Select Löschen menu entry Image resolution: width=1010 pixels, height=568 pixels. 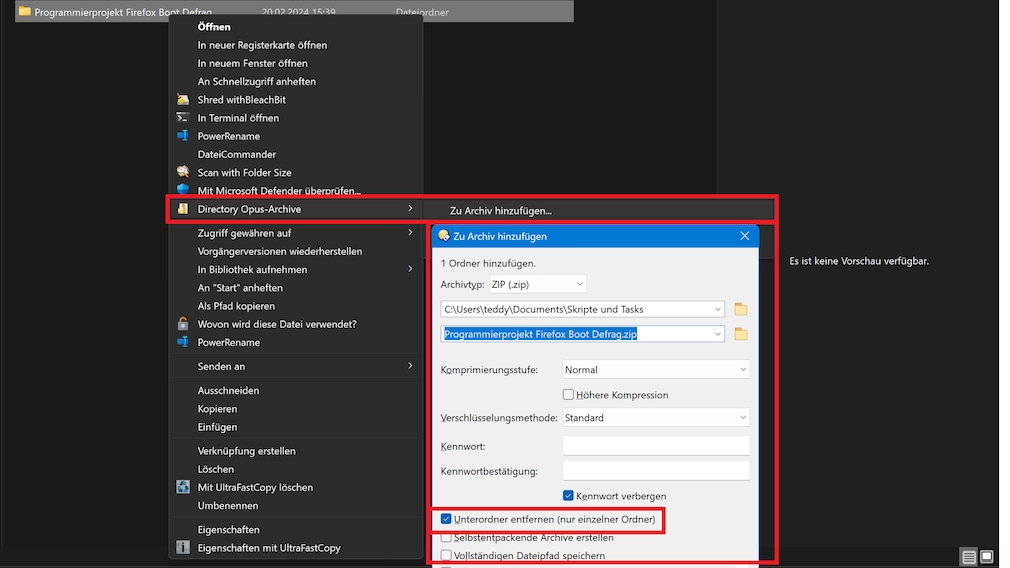[215, 469]
